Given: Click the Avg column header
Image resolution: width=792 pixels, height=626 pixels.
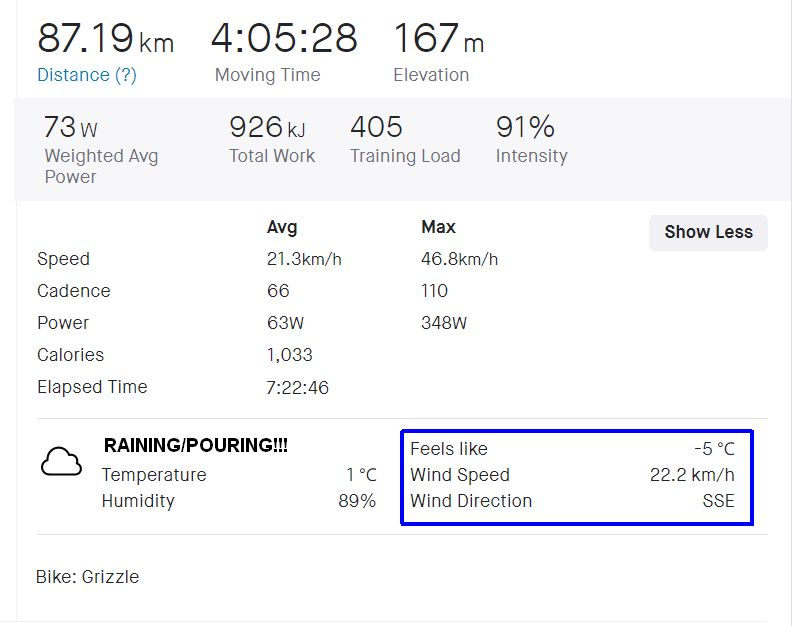Looking at the screenshot, I should tap(282, 227).
